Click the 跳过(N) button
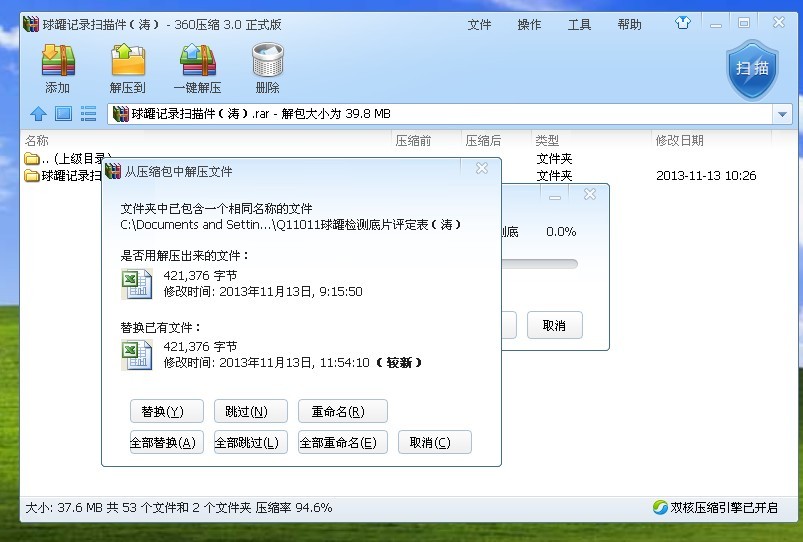Viewport: 803px width, 542px height. pos(251,411)
